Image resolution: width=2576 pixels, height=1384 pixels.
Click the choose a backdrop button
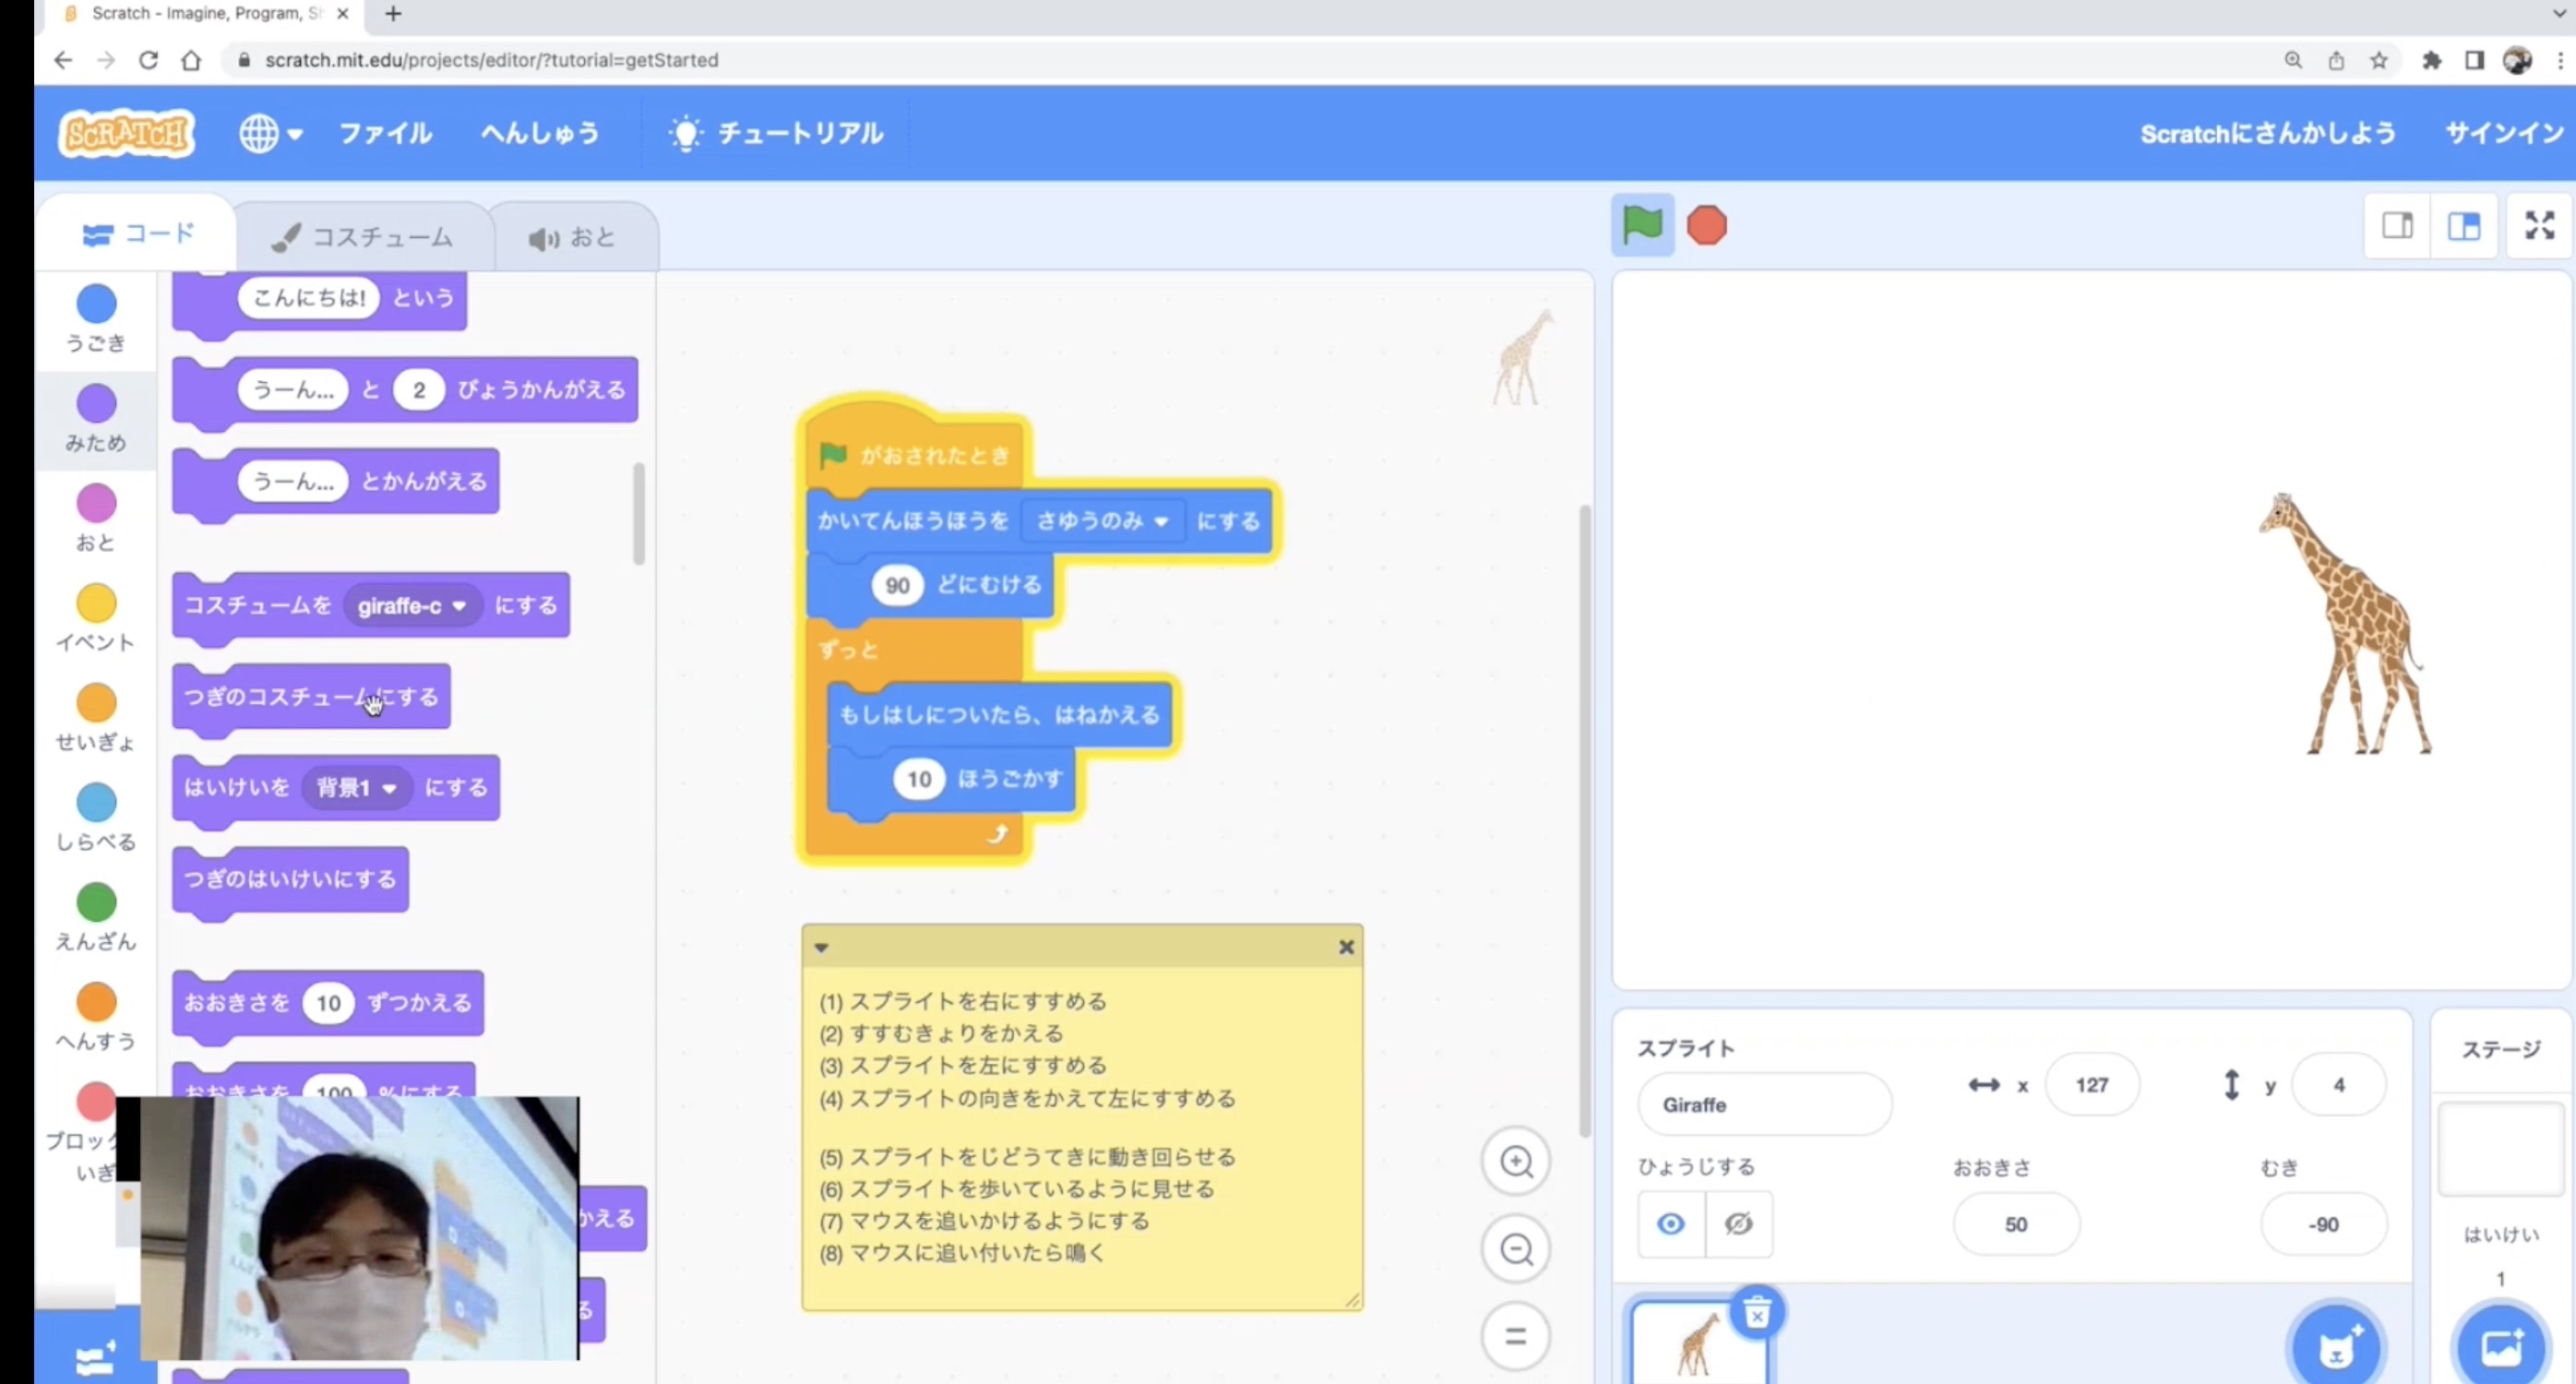point(2502,1346)
